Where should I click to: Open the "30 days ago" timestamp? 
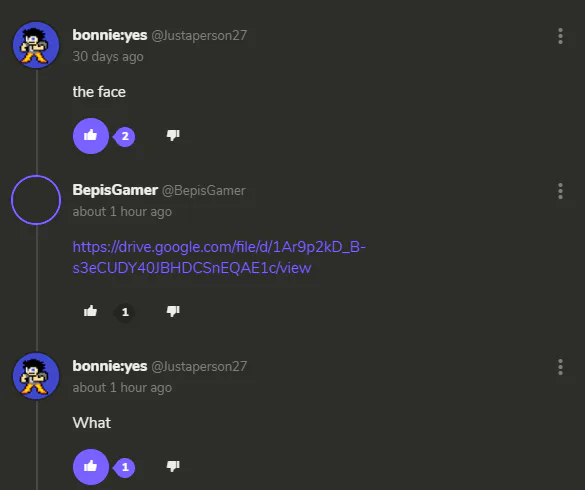pyautogui.click(x=108, y=57)
